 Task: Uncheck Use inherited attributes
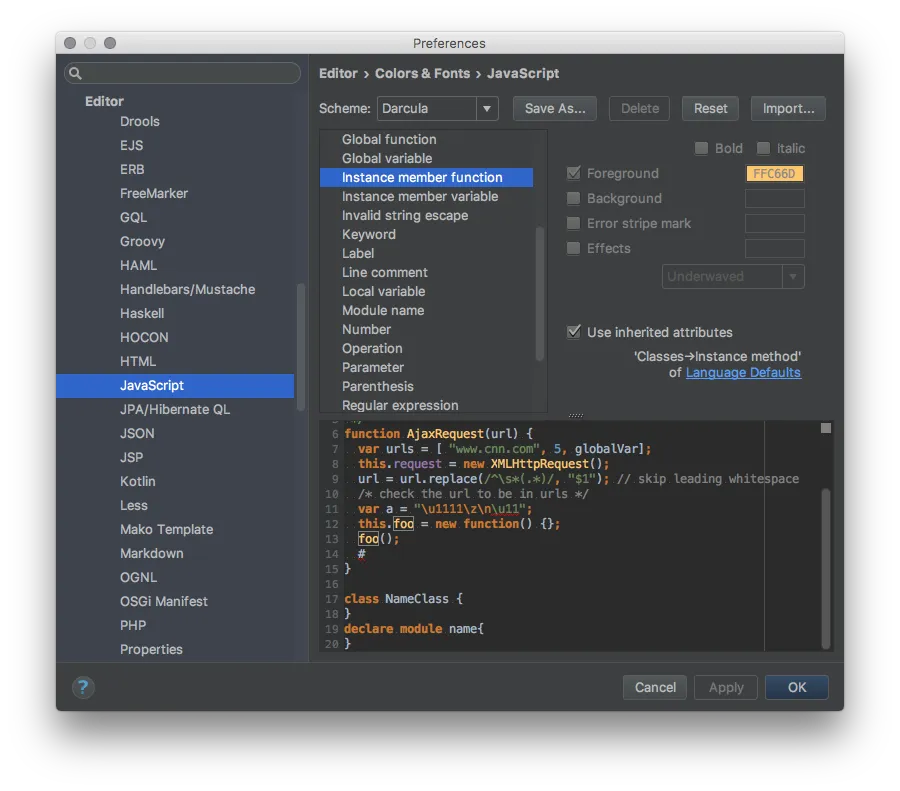(573, 332)
